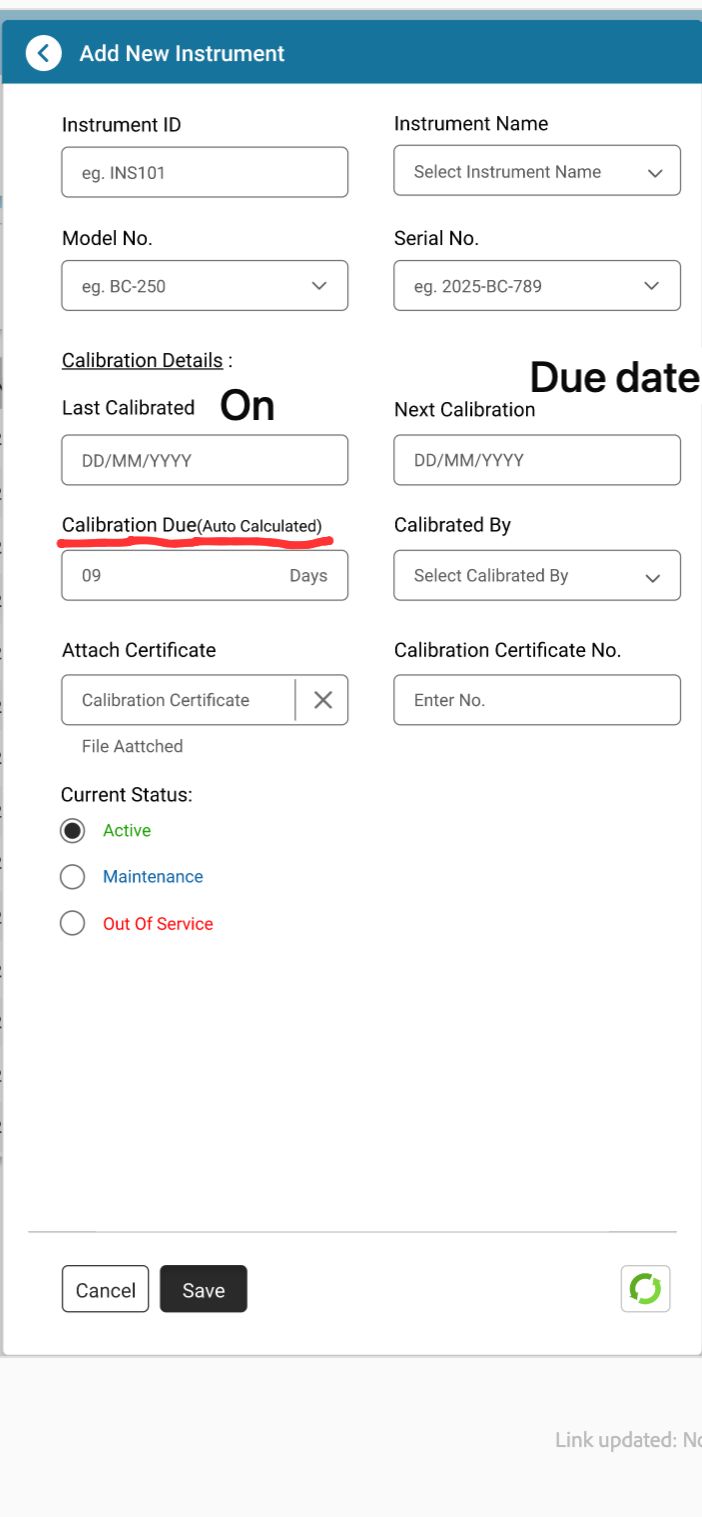Click the Calibration Due days field
The image size is (702, 1517).
[x=204, y=576]
